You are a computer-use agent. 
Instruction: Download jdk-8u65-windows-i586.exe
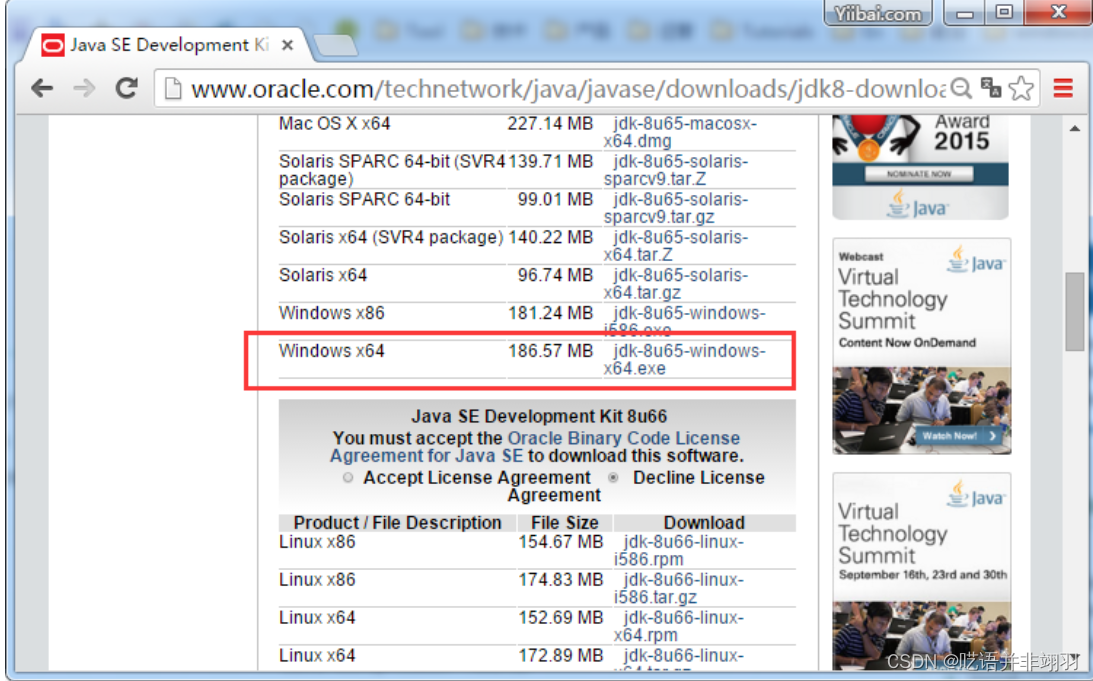[684, 321]
